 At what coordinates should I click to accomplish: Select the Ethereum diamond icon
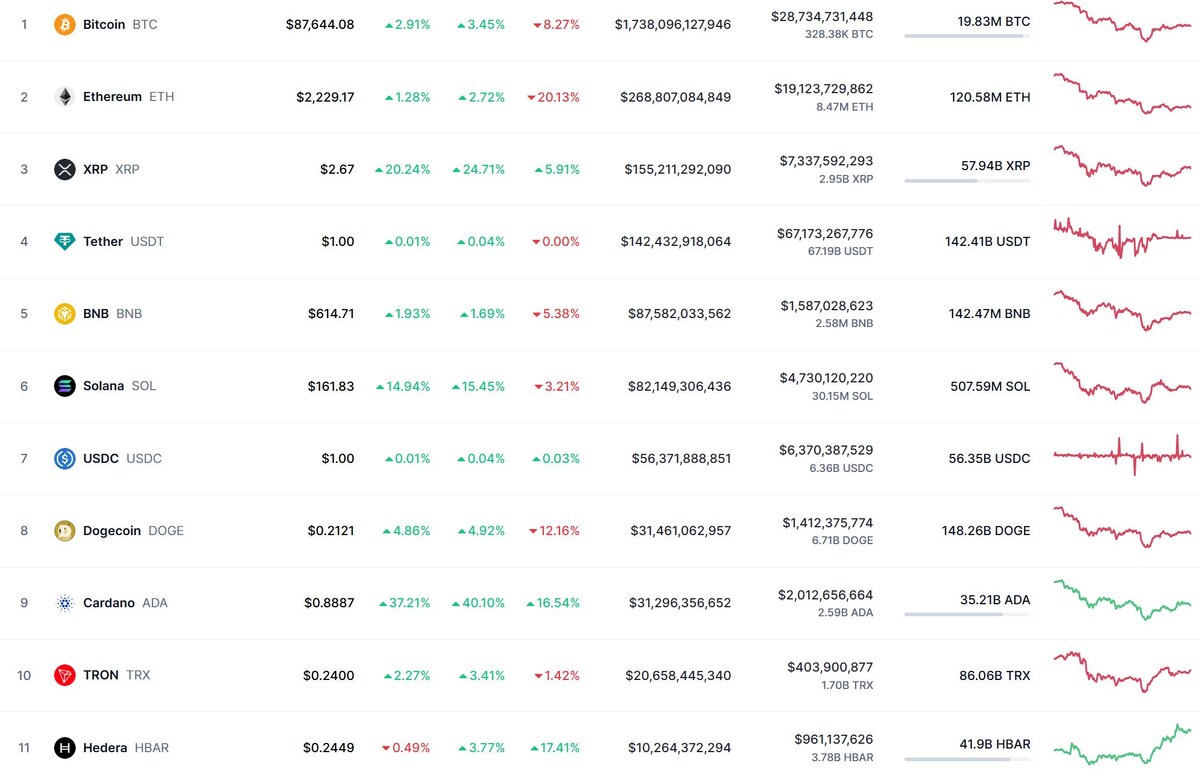pyautogui.click(x=65, y=96)
